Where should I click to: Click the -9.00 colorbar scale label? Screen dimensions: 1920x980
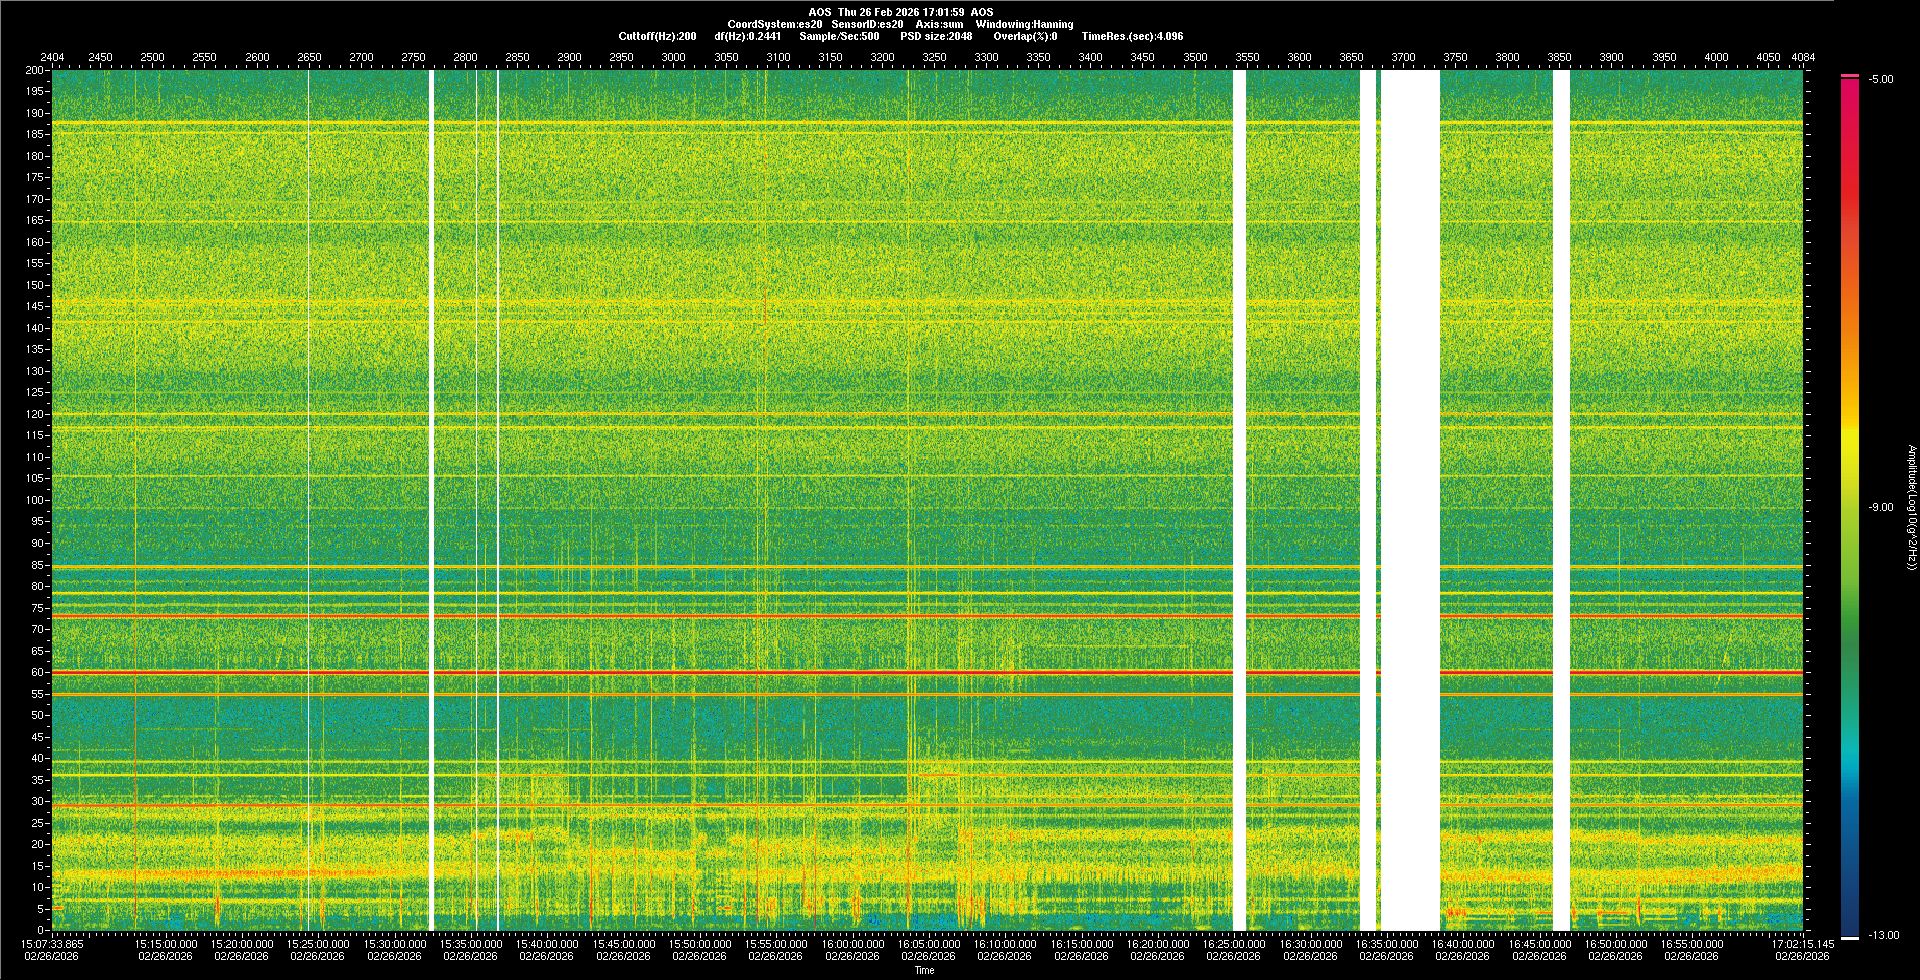(1880, 507)
